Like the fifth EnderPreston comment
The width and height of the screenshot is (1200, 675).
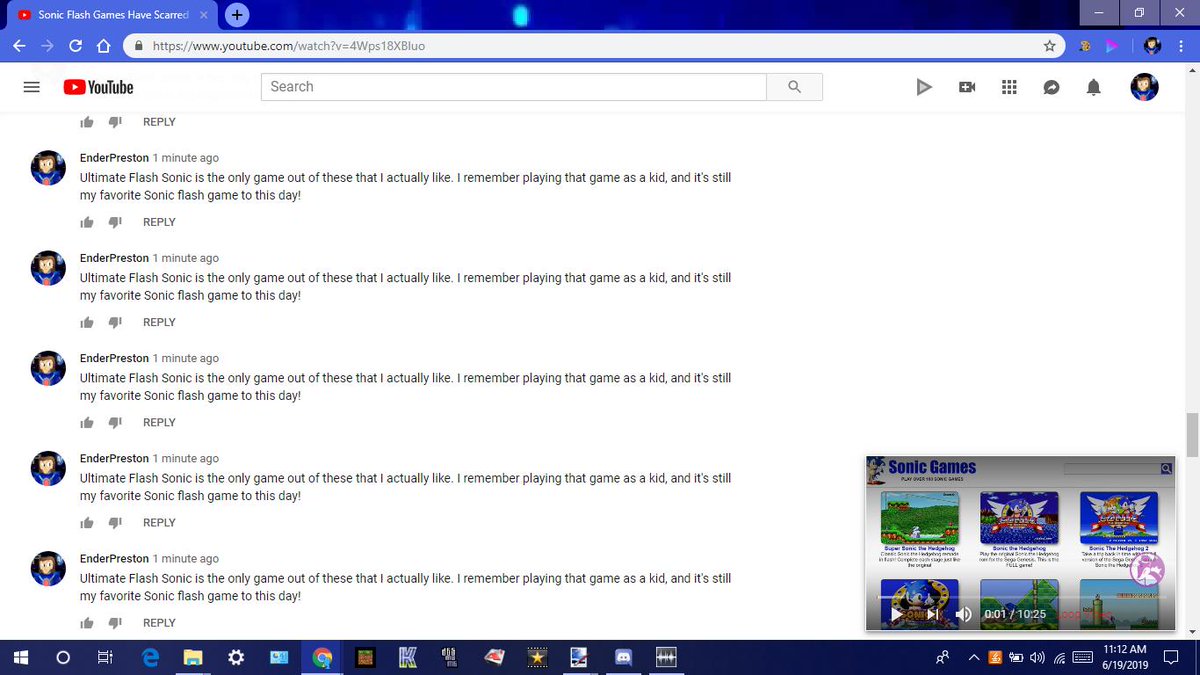coord(87,622)
